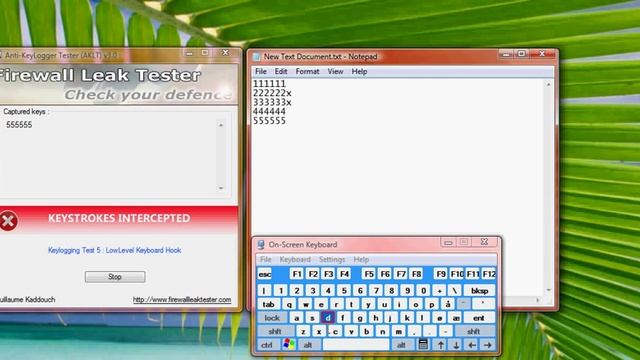Tap the Windows logo key on On-Screen Keyboard

pyautogui.click(x=289, y=344)
